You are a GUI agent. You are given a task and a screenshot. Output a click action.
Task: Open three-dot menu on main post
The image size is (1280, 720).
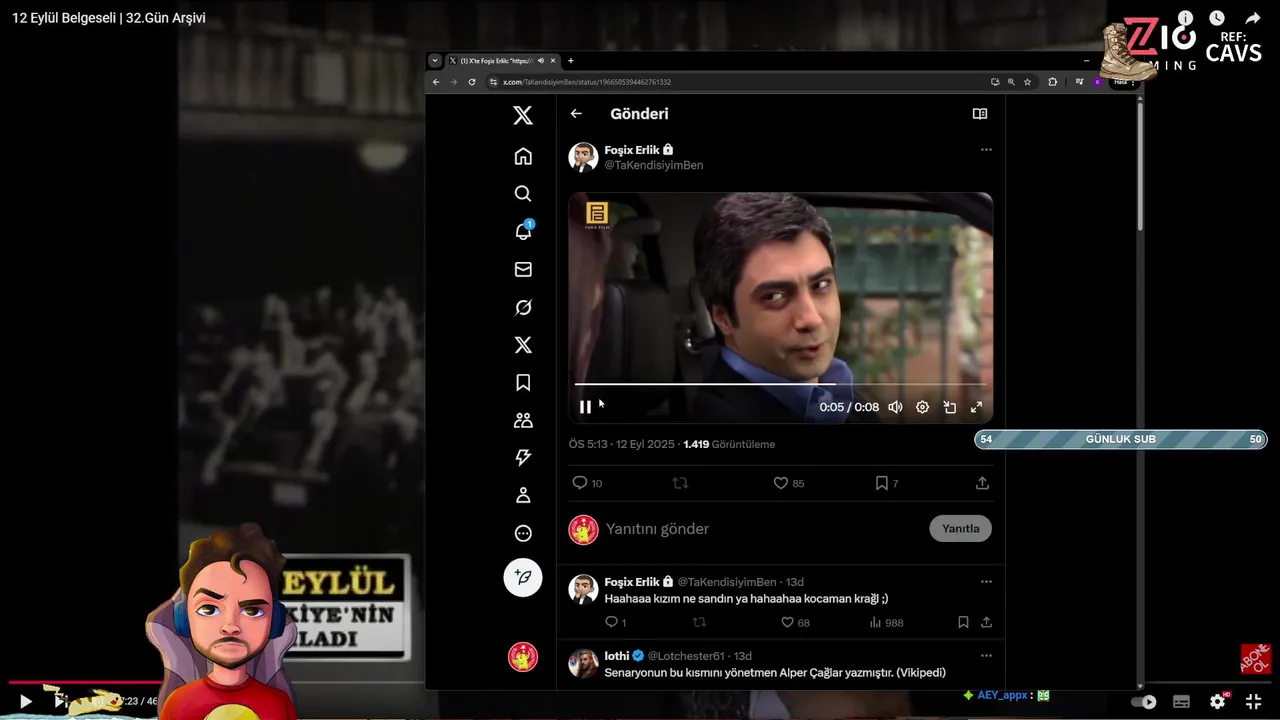[x=986, y=150]
